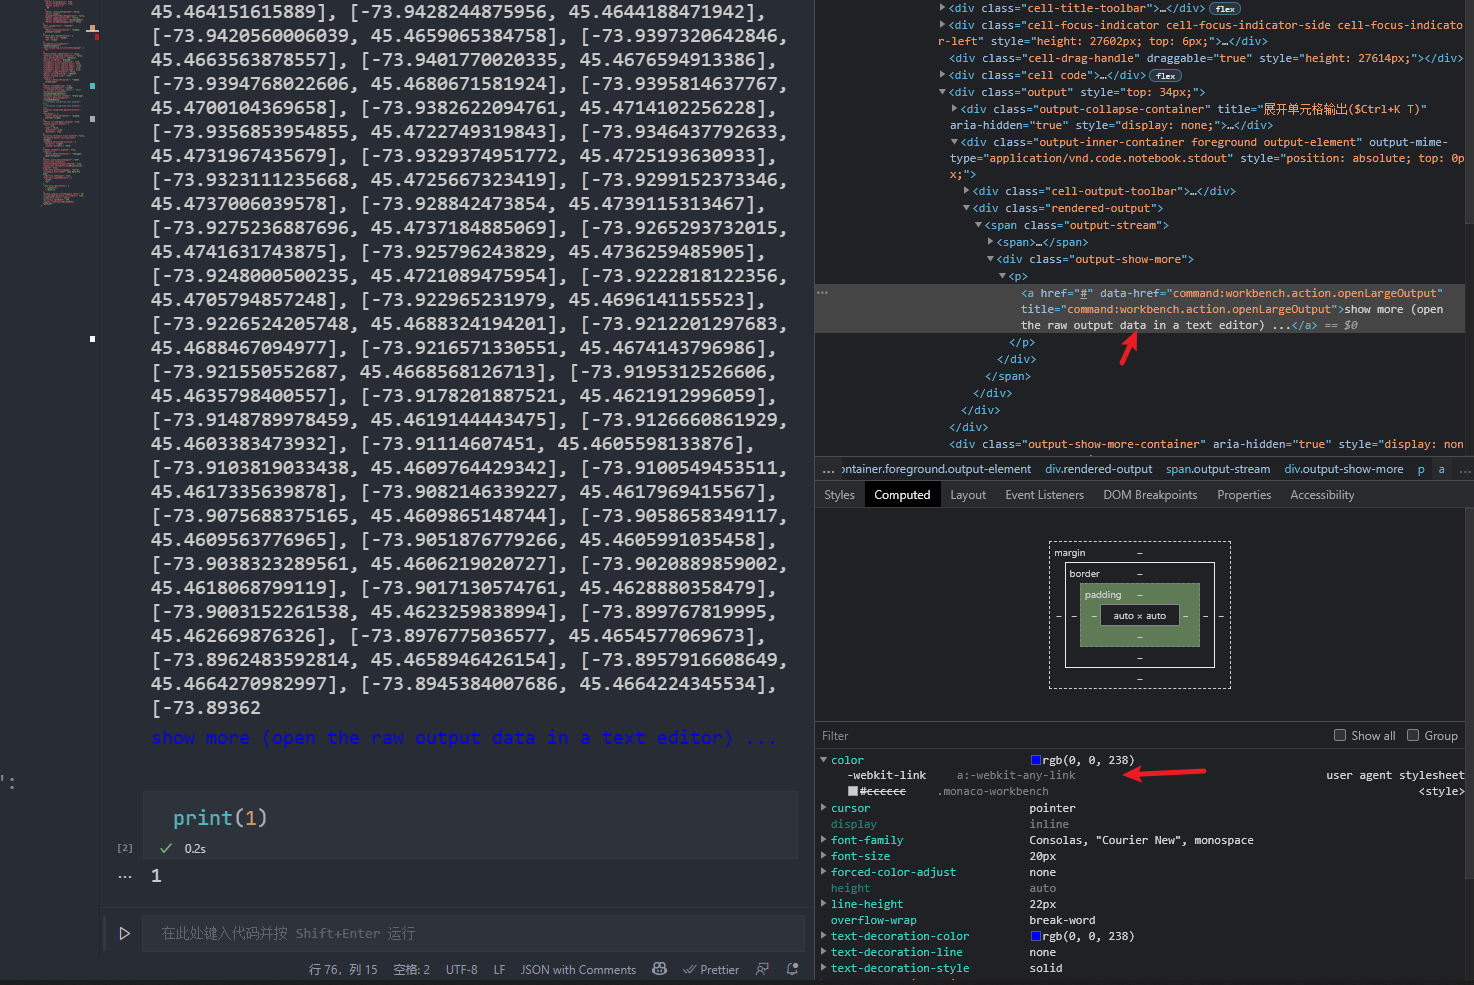
Task: Open the notifications bell icon
Action: pos(791,969)
